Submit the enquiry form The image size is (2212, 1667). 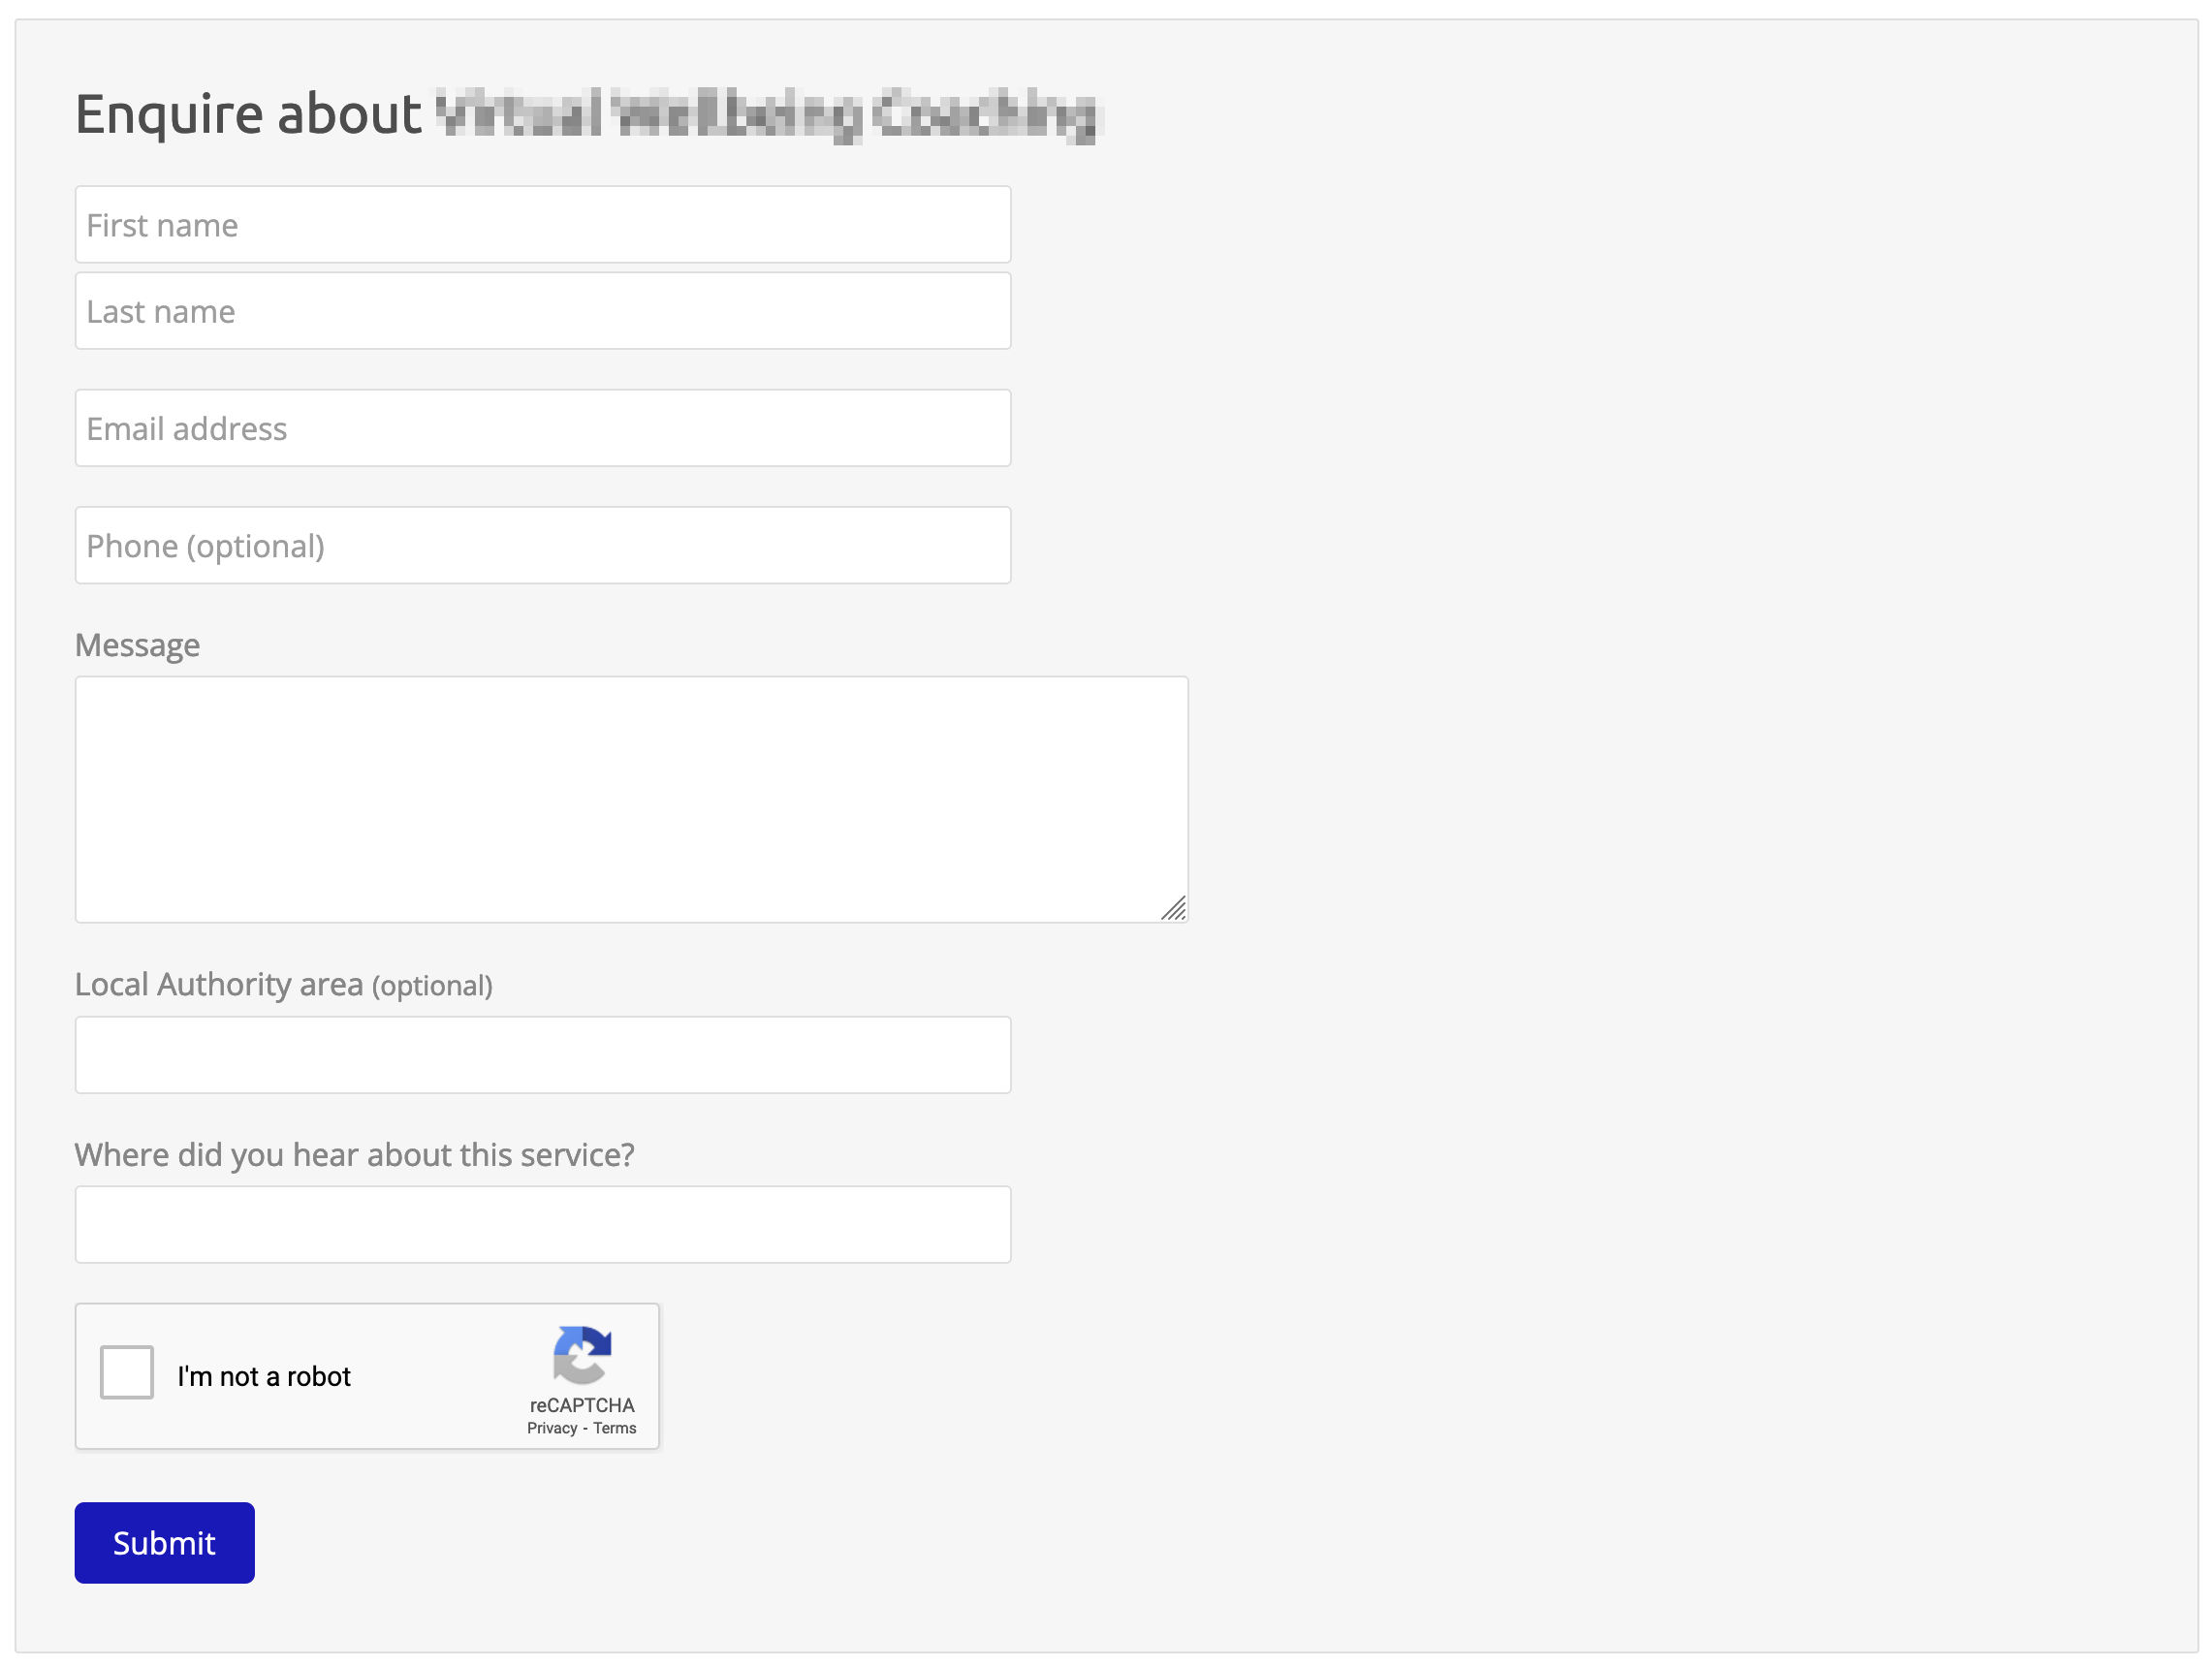[x=165, y=1543]
